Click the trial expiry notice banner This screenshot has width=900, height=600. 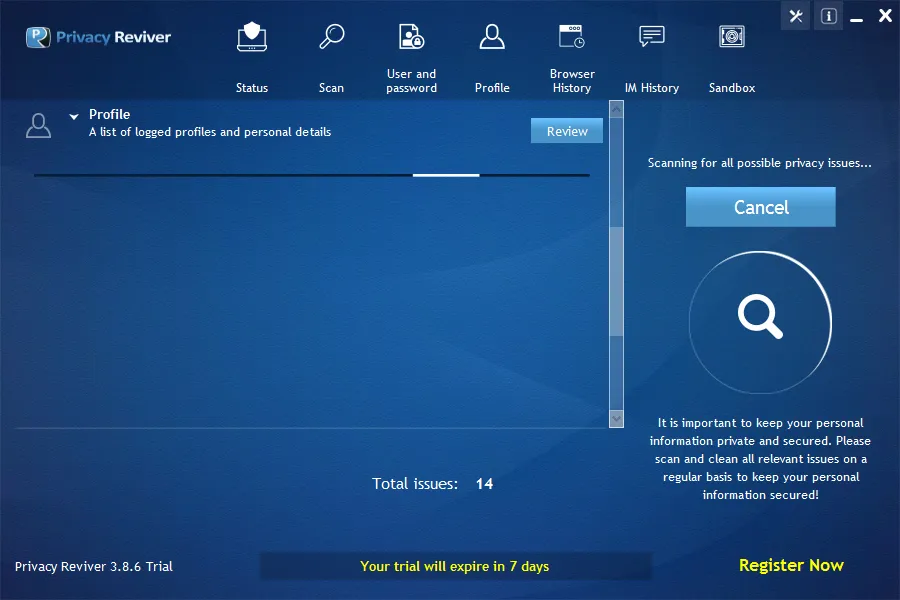(455, 566)
